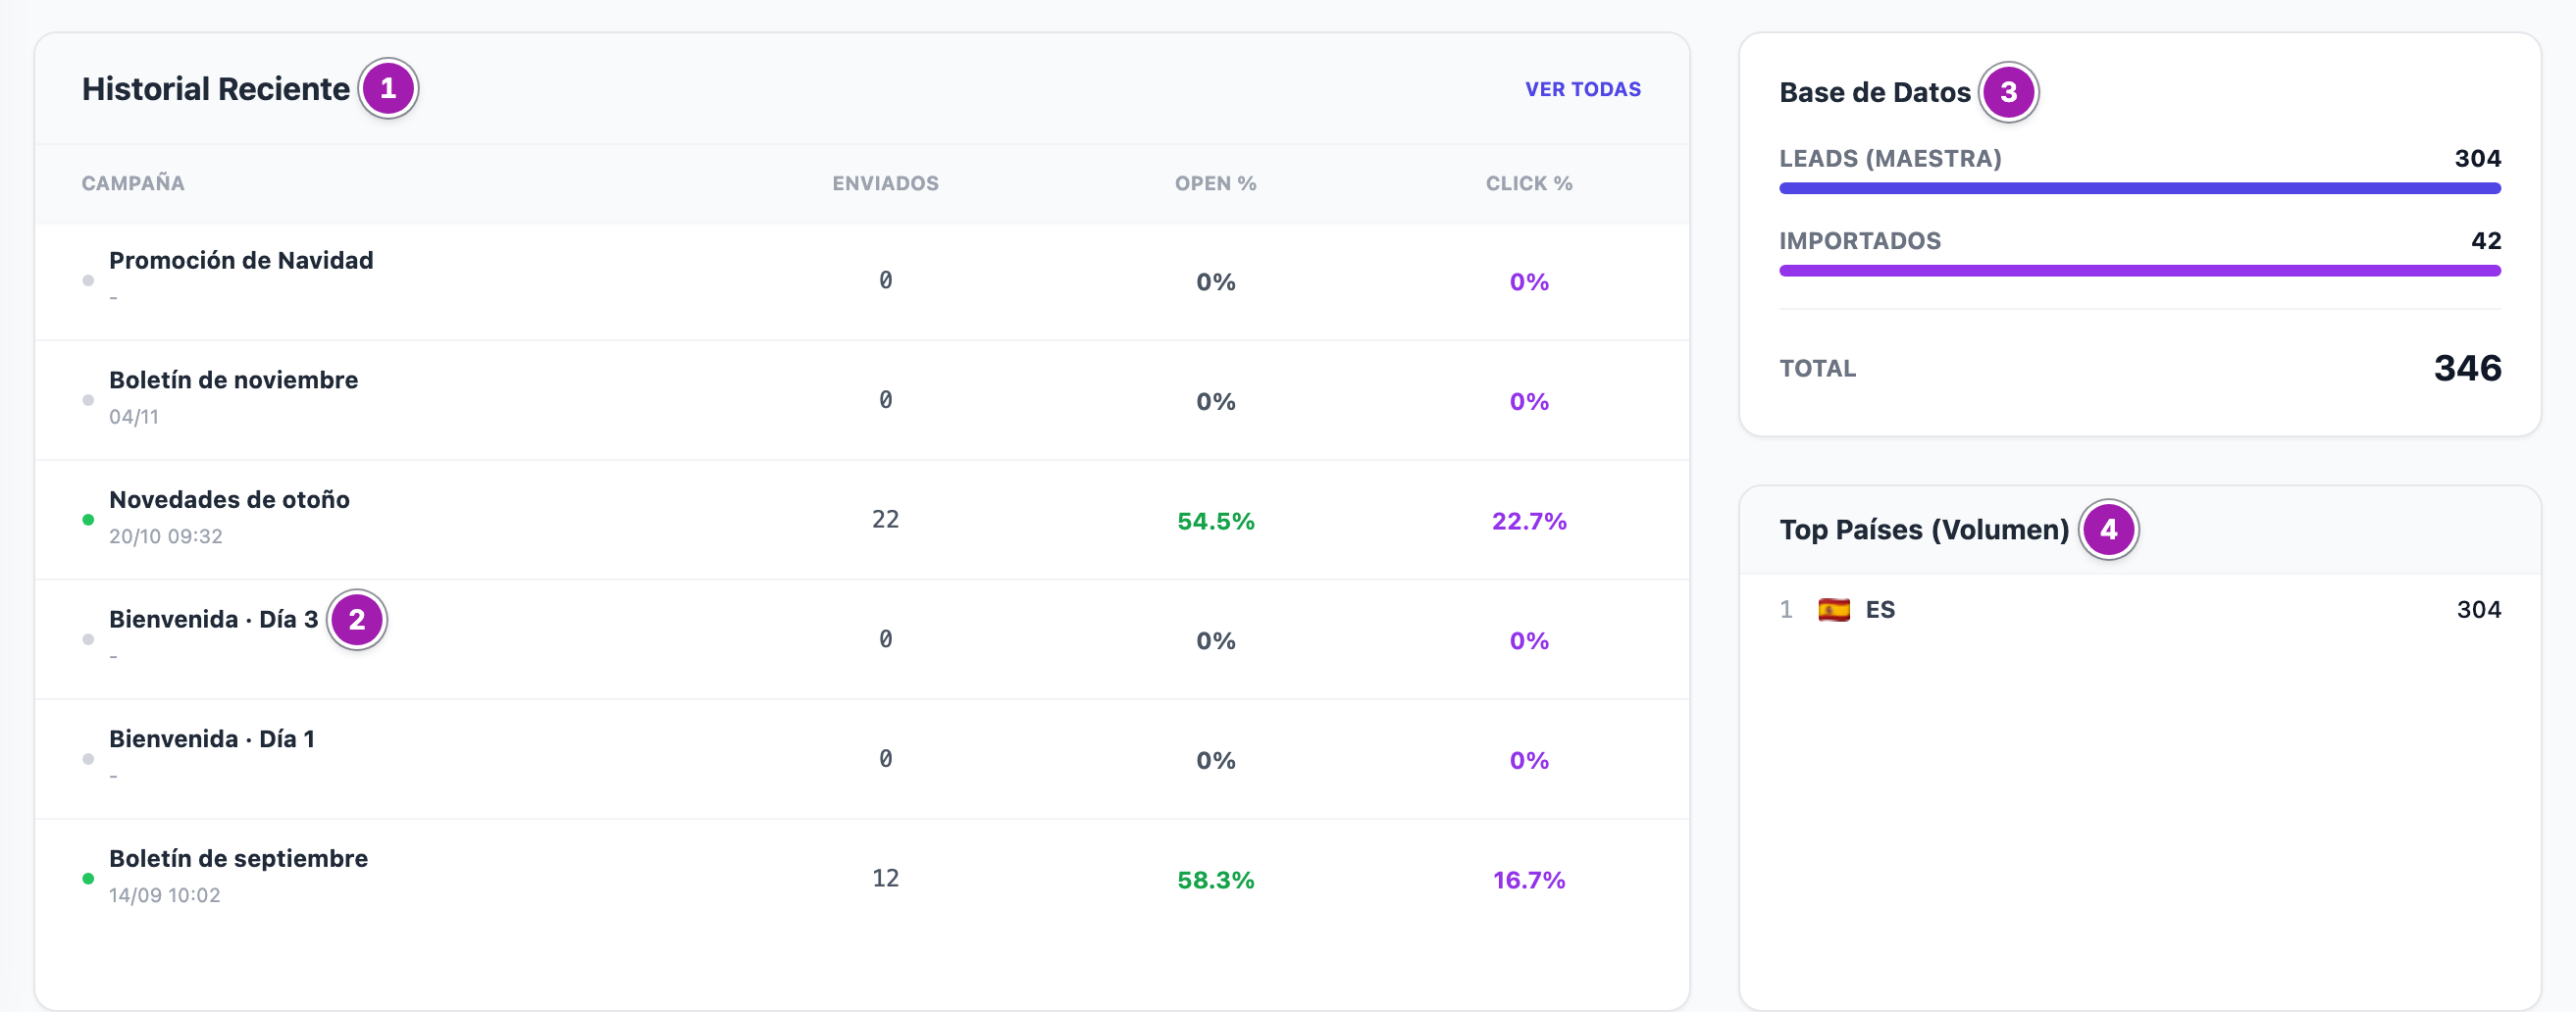Click the date 04/11
Image resolution: width=2576 pixels, height=1012 pixels.
click(x=133, y=417)
